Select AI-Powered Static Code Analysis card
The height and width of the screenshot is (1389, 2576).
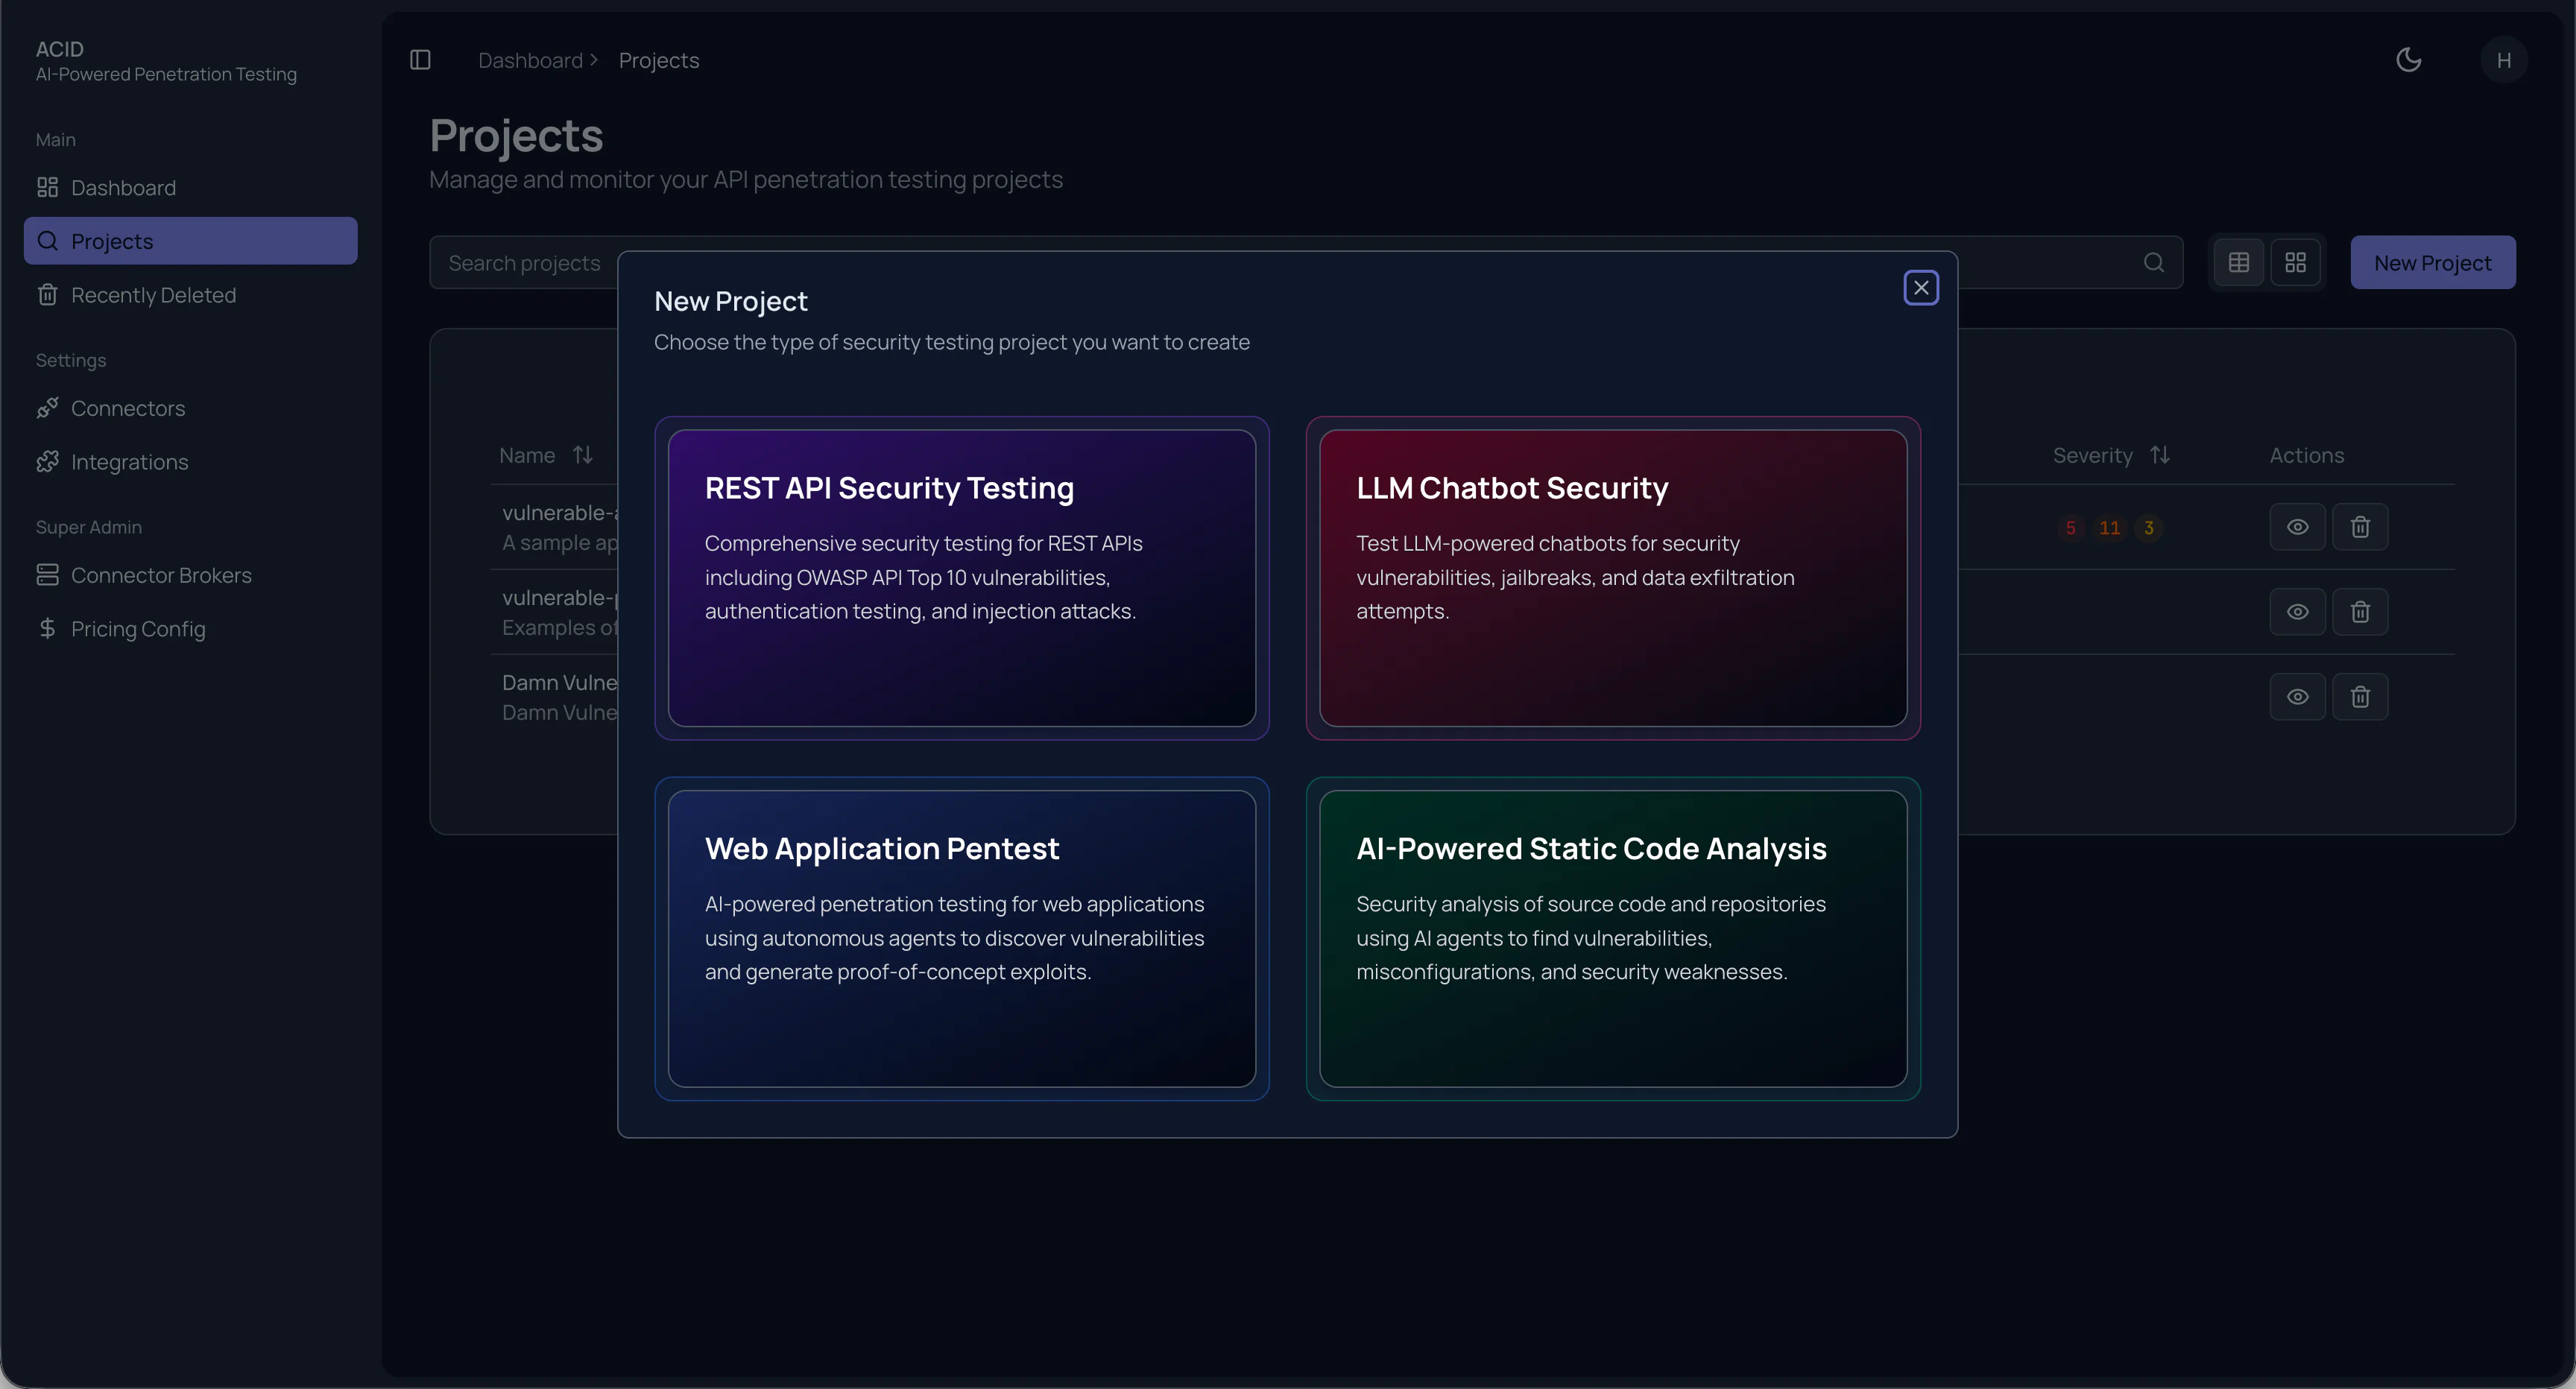tap(1613, 939)
